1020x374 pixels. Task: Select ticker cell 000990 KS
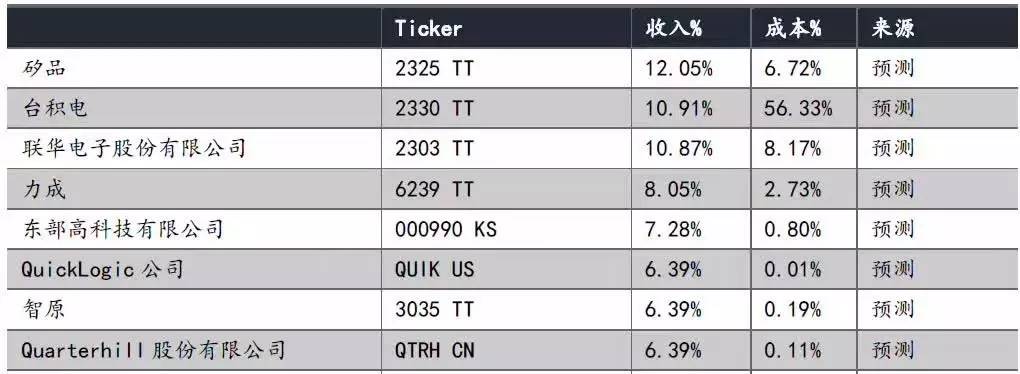point(446,229)
